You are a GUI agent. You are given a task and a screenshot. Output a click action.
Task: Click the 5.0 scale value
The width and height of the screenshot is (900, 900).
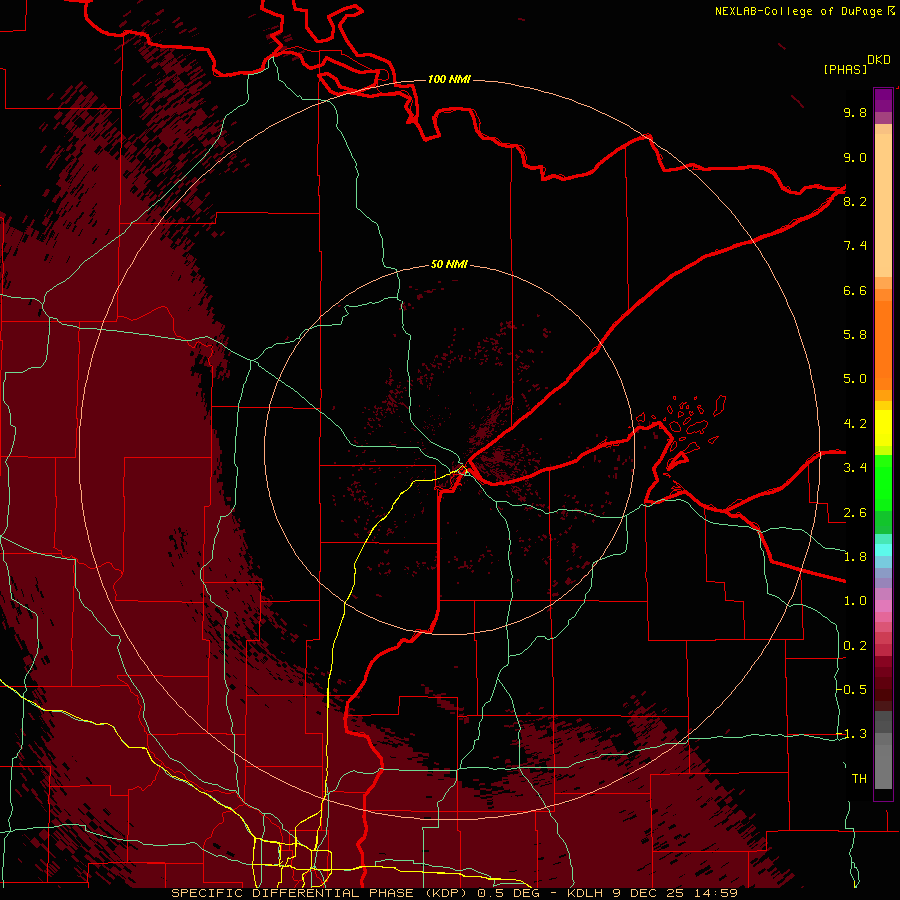coord(855,379)
